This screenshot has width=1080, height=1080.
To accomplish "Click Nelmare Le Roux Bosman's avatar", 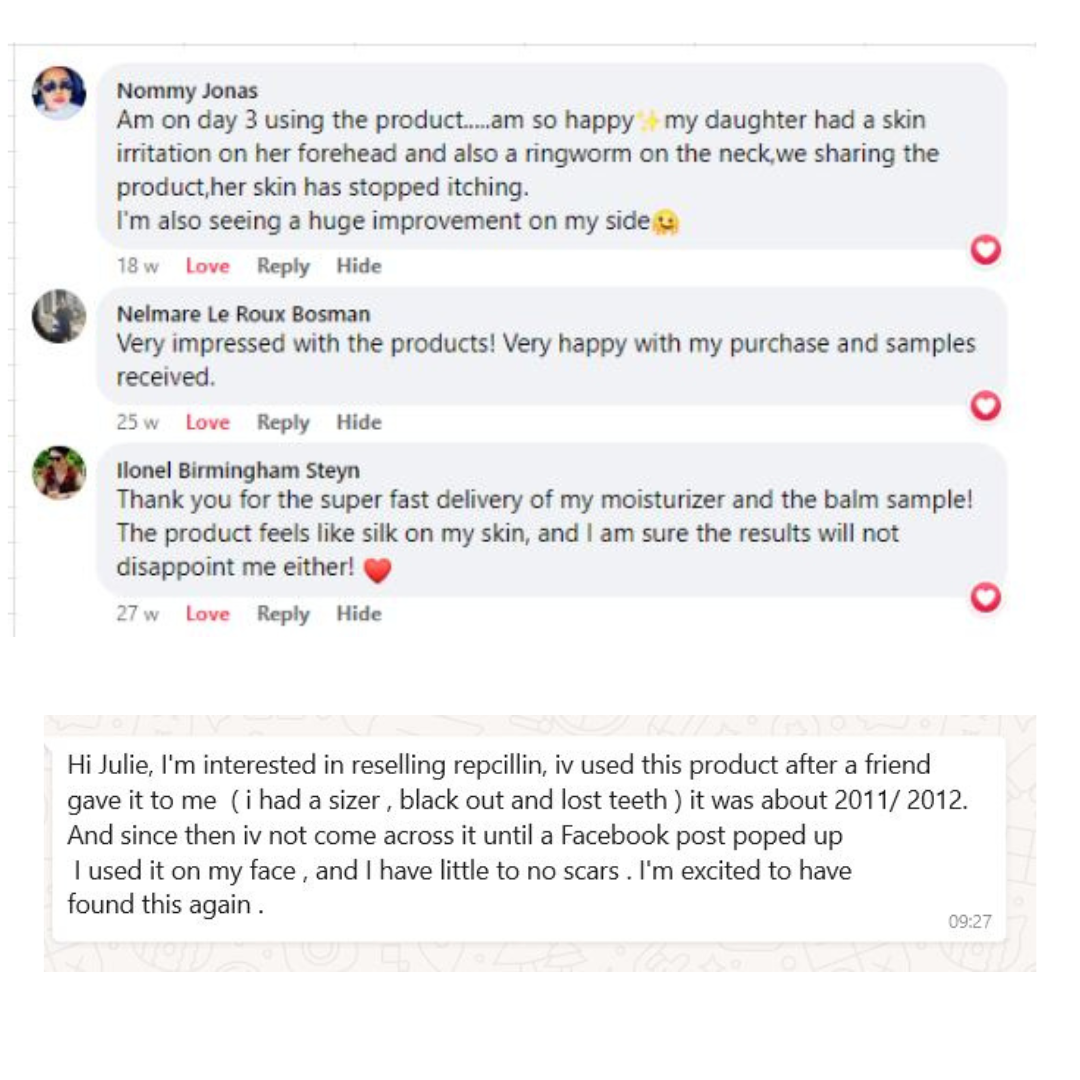I will tap(59, 316).
